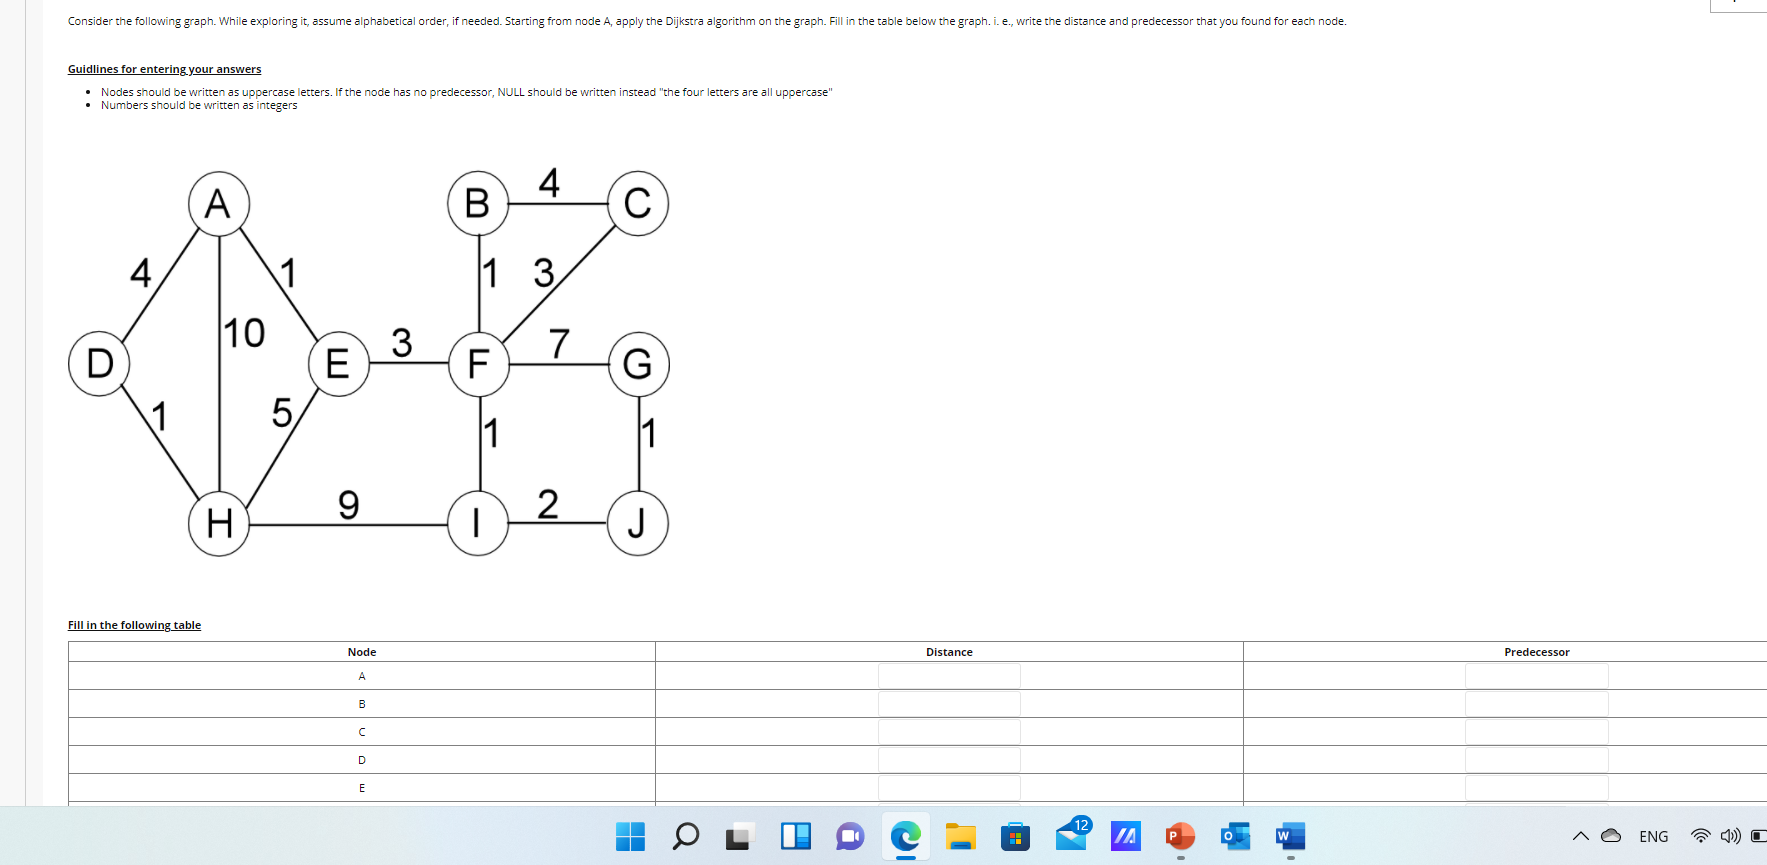Open the Wi-Fi network tray icon
1767x865 pixels.
1700,836
